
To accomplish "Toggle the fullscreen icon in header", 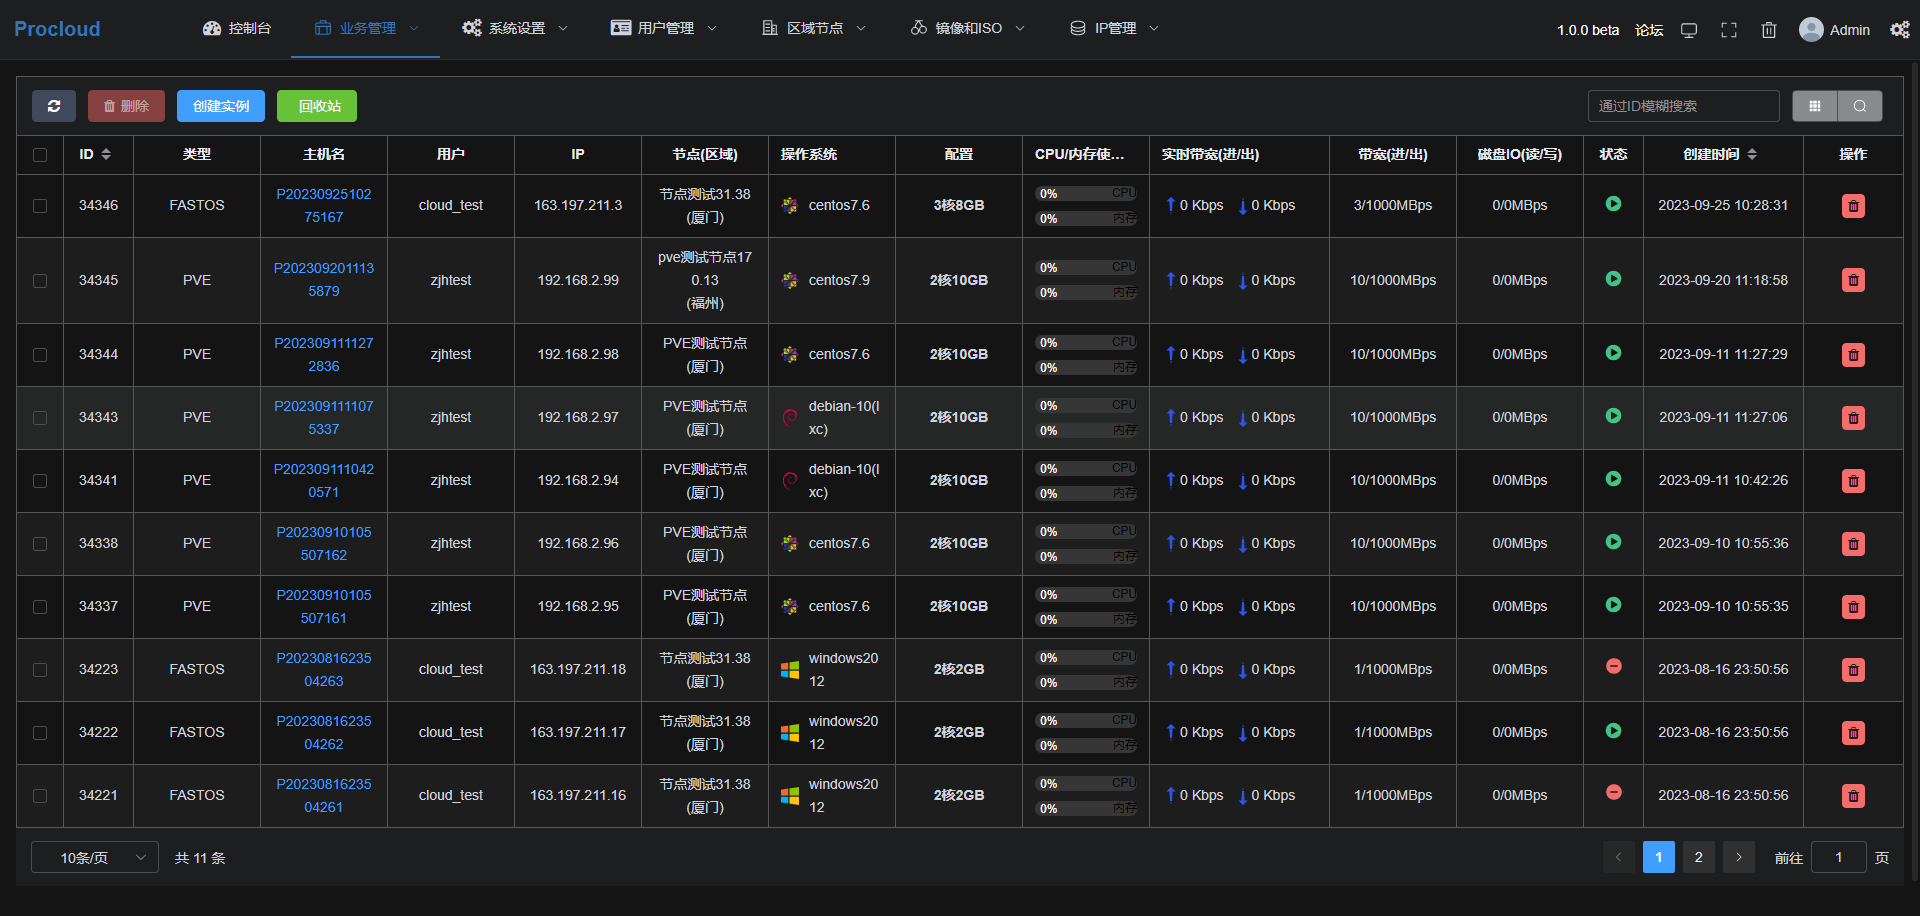I will [1729, 30].
